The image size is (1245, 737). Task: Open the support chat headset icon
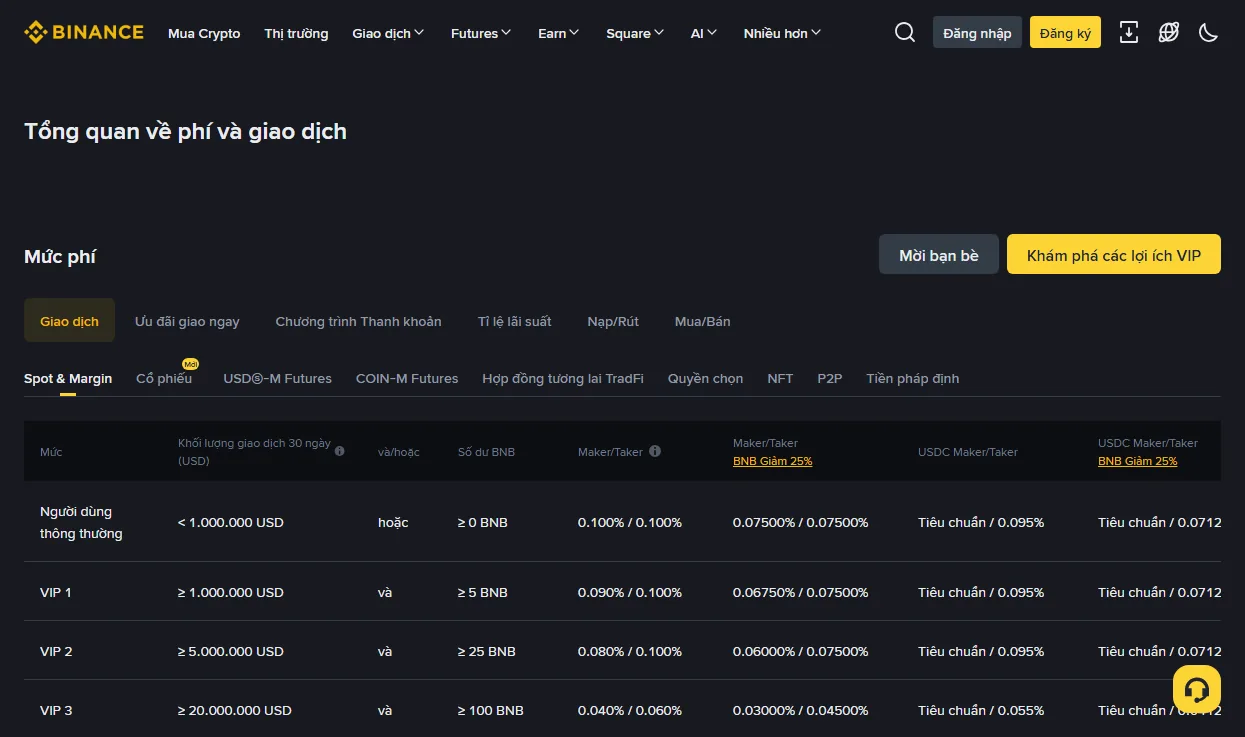[x=1197, y=690]
